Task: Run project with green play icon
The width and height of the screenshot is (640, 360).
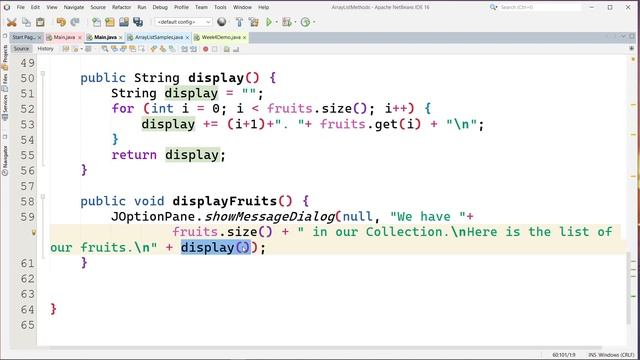Action: coord(269,22)
